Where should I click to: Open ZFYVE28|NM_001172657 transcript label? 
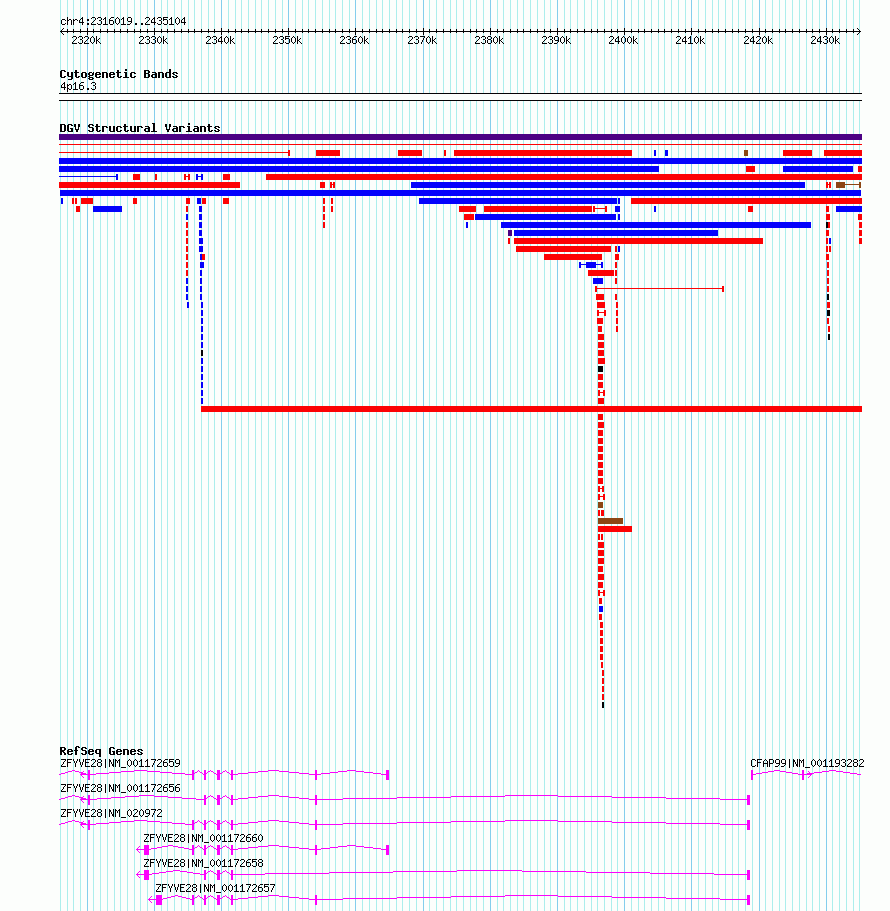215,888
